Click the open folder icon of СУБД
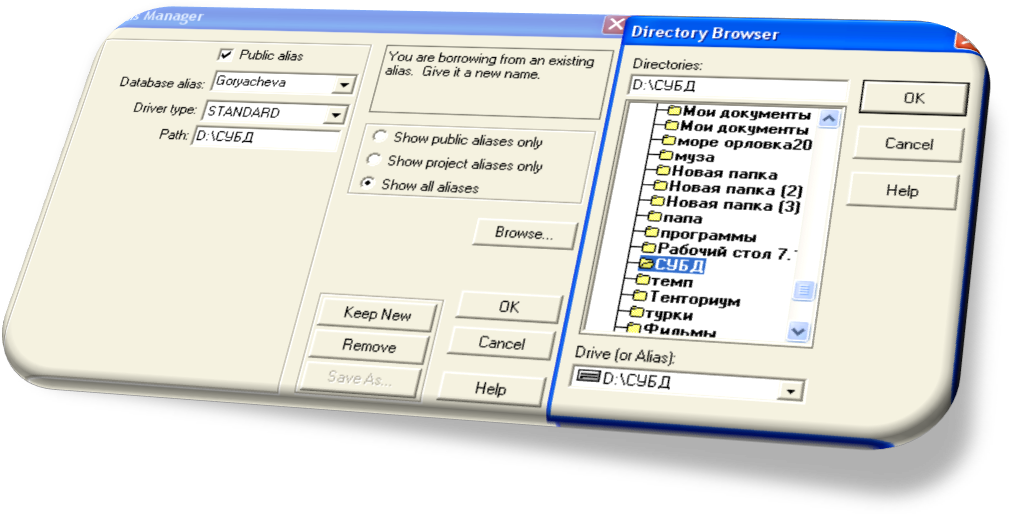 click(x=645, y=263)
